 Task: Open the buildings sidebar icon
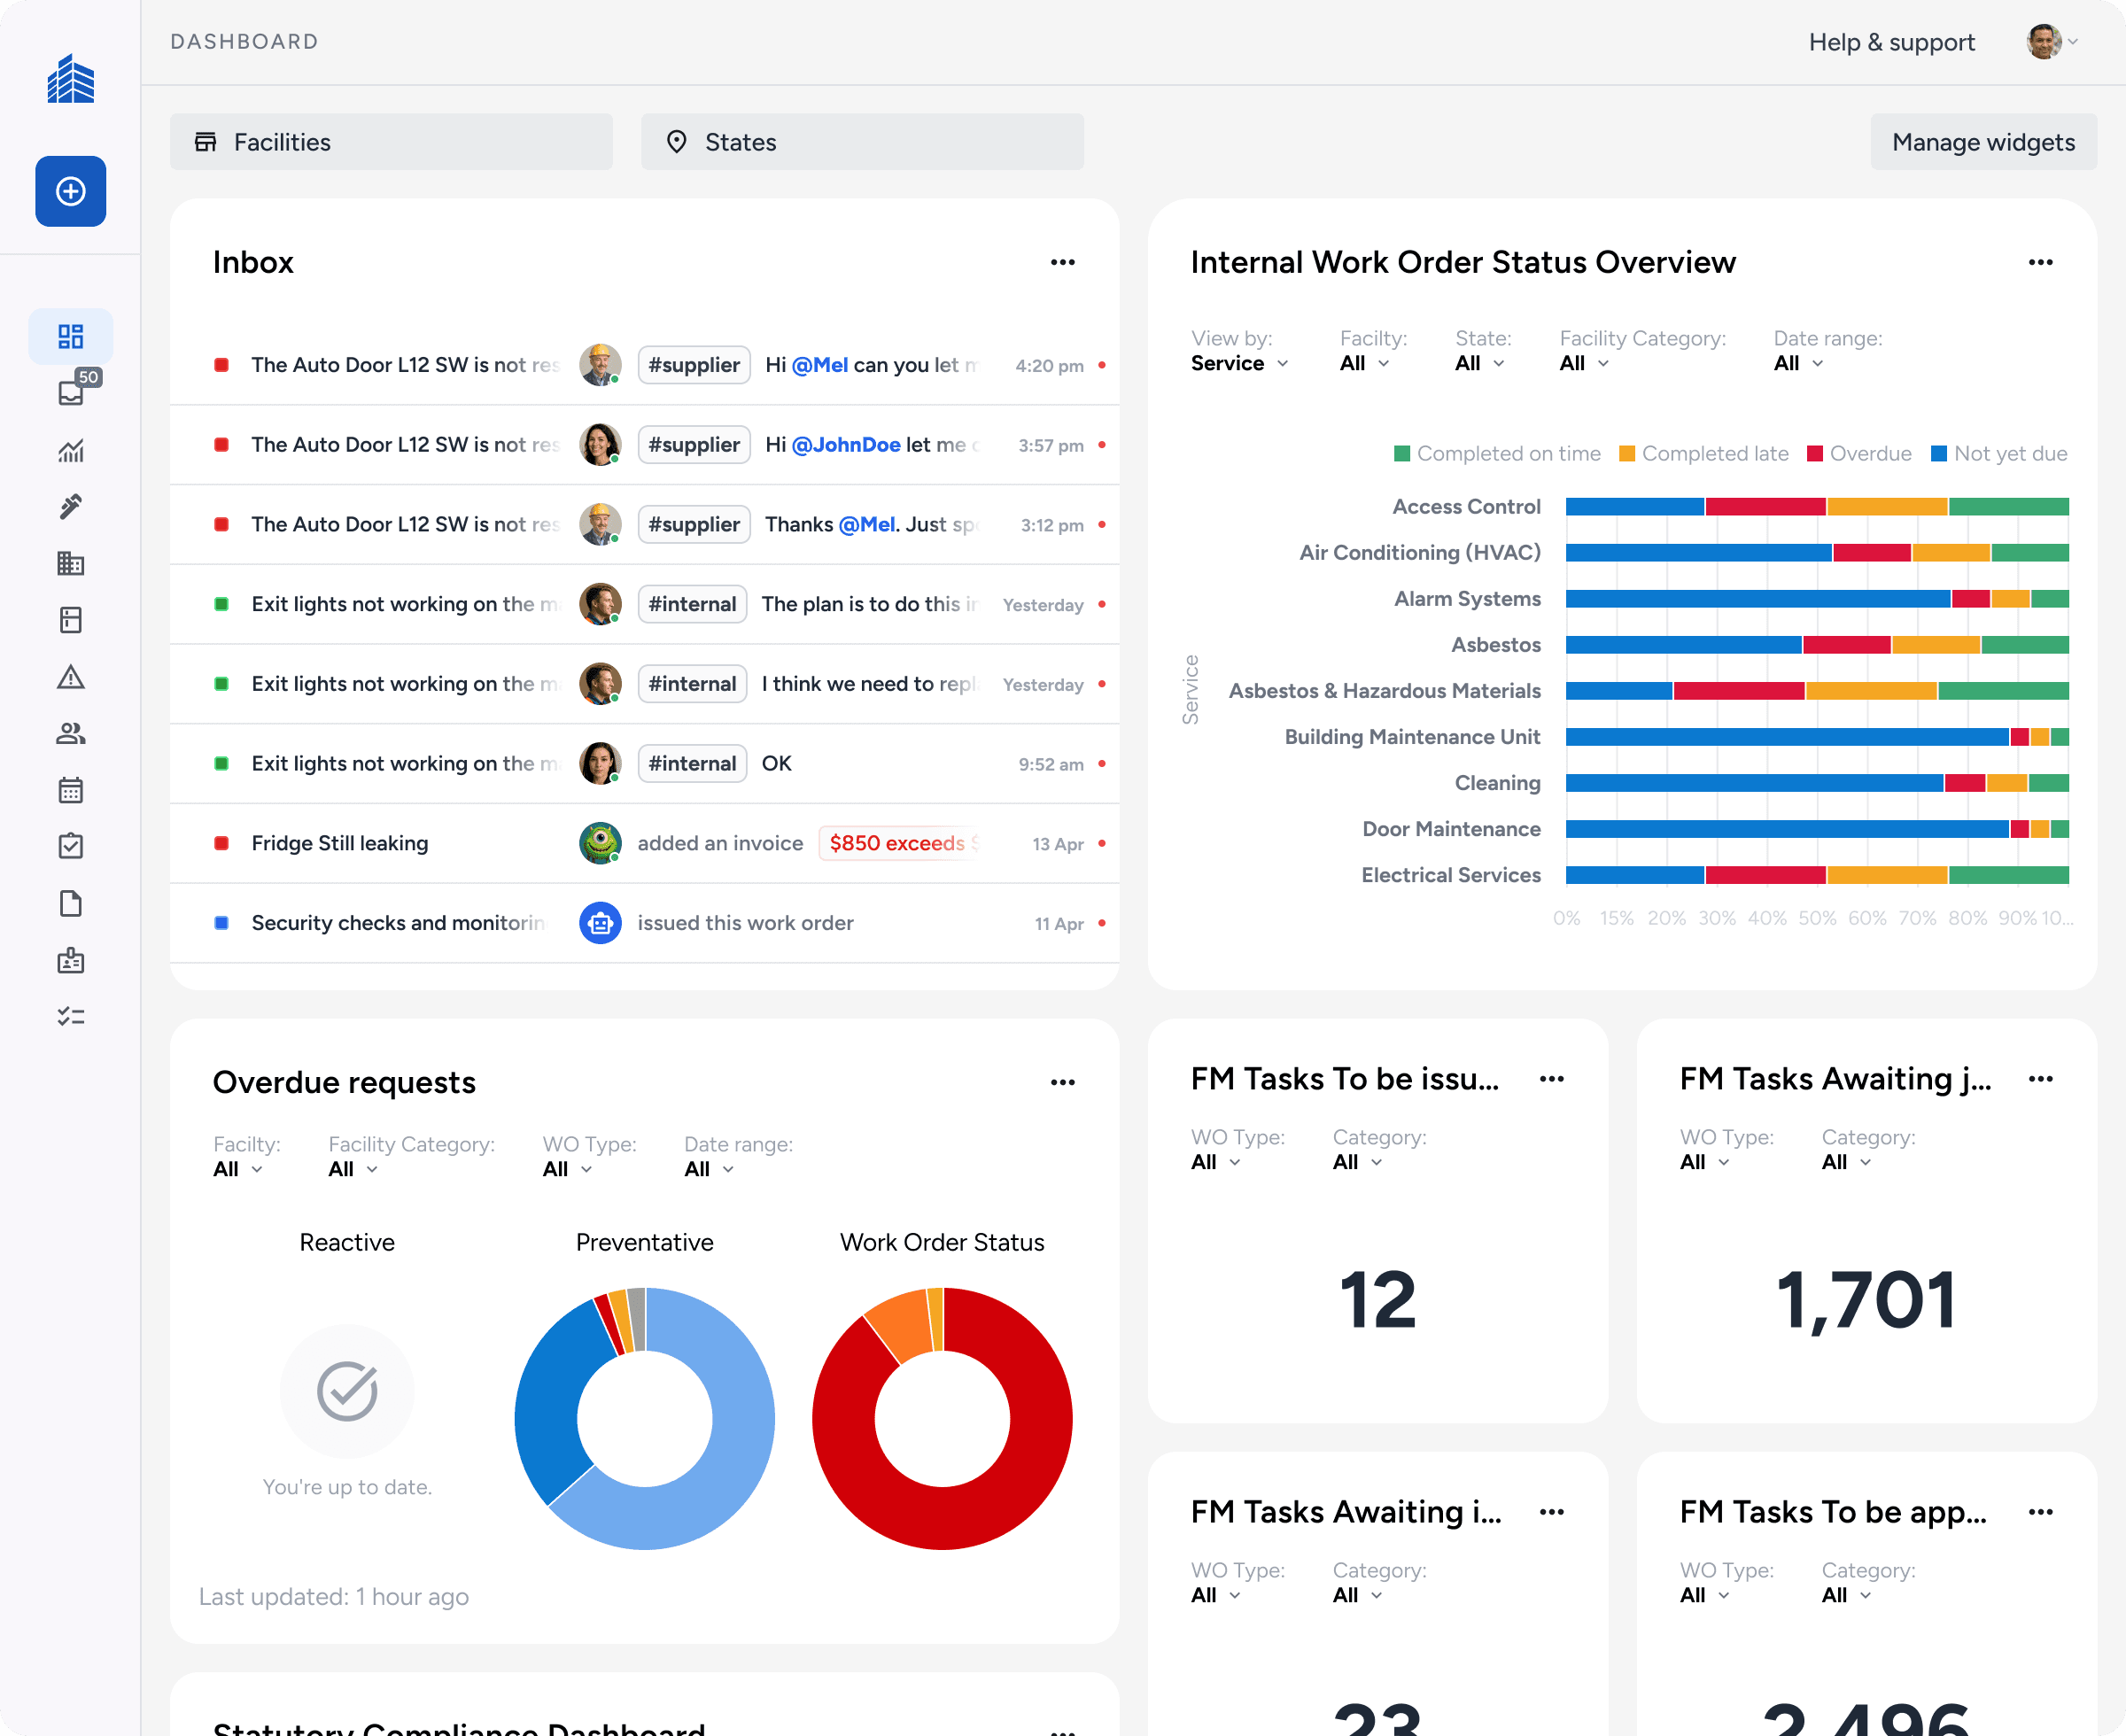pos(70,563)
